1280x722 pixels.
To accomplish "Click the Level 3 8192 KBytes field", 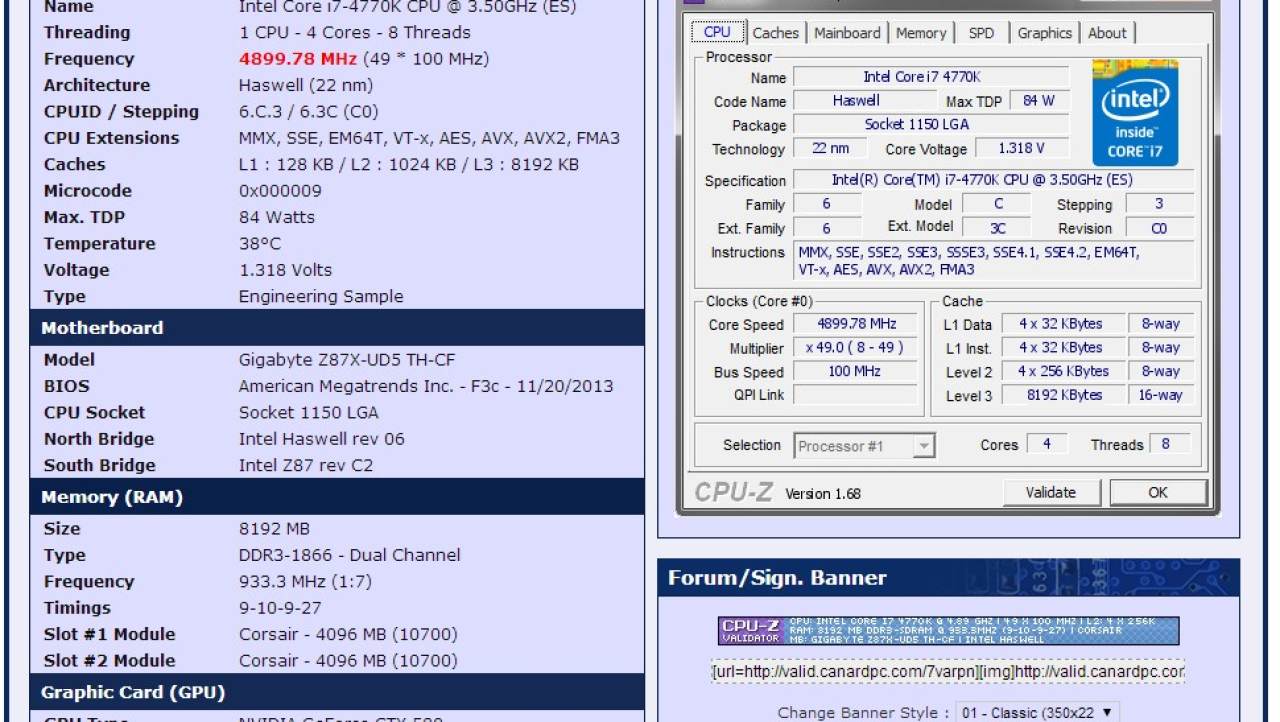I will tap(1064, 395).
